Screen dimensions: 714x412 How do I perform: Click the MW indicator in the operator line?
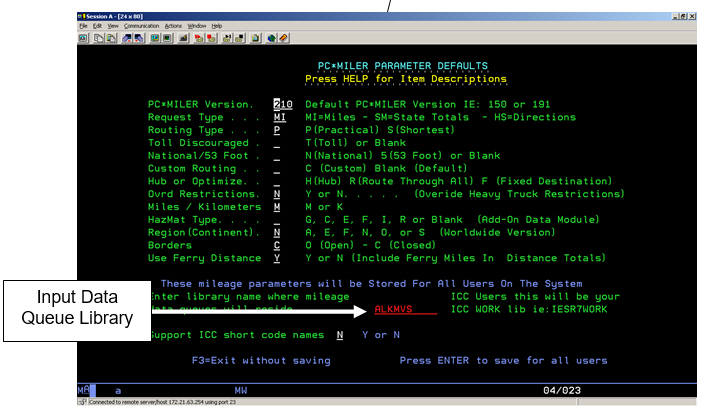(241, 391)
